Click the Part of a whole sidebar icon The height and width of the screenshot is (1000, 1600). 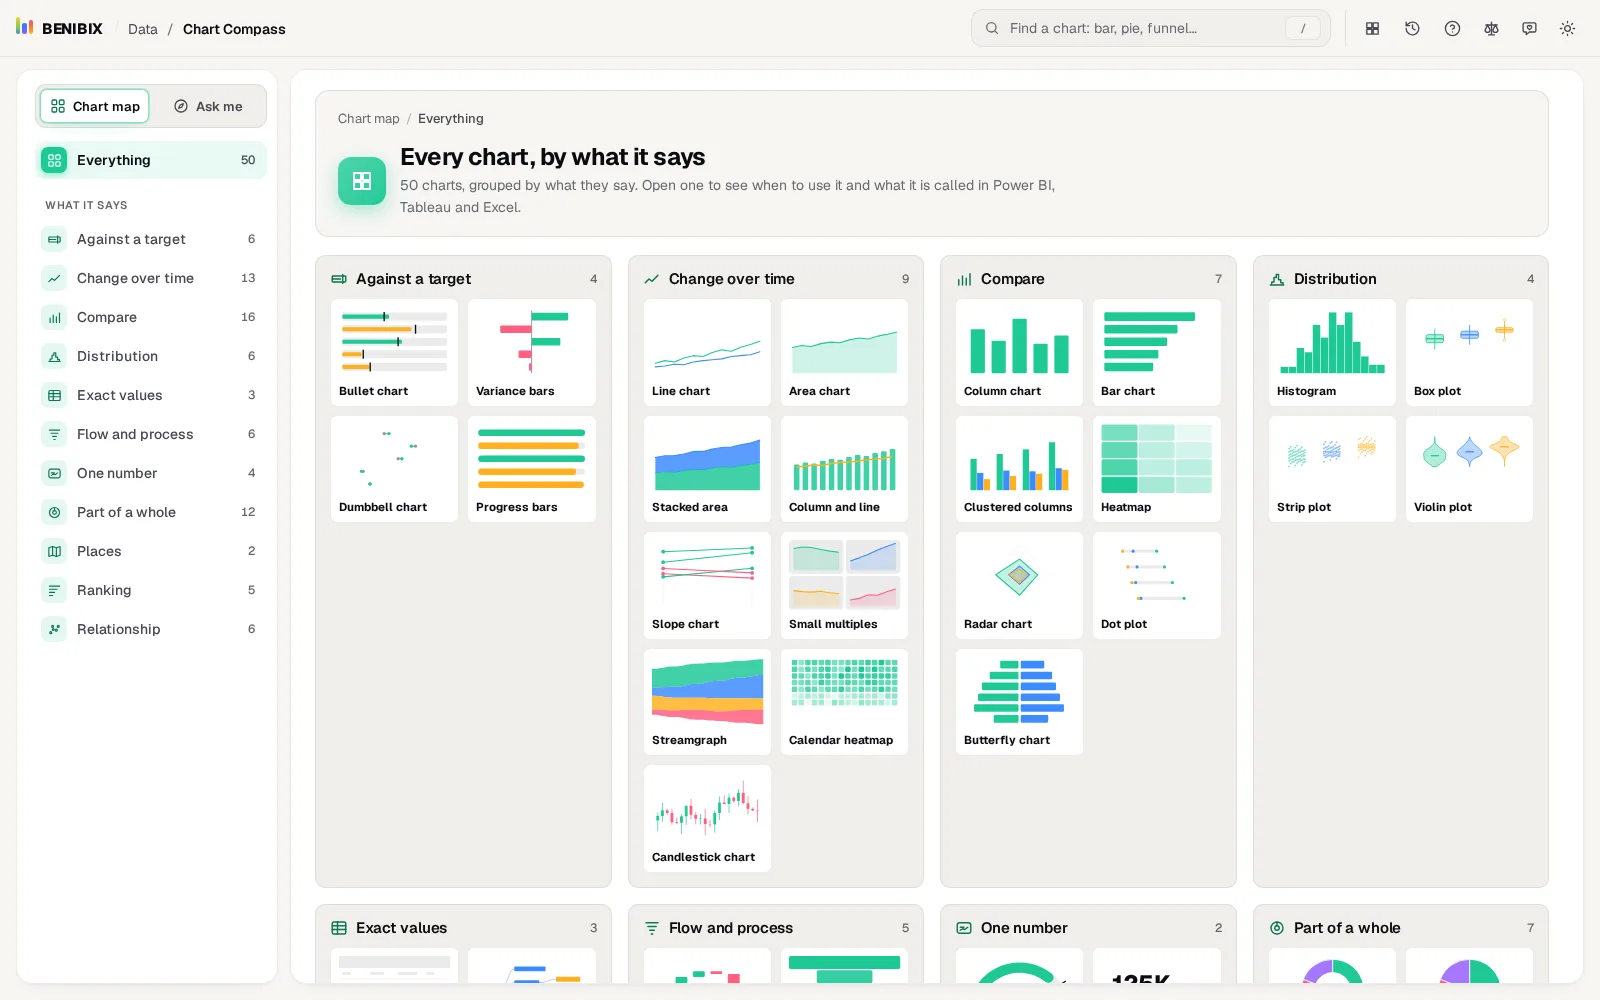coord(54,512)
